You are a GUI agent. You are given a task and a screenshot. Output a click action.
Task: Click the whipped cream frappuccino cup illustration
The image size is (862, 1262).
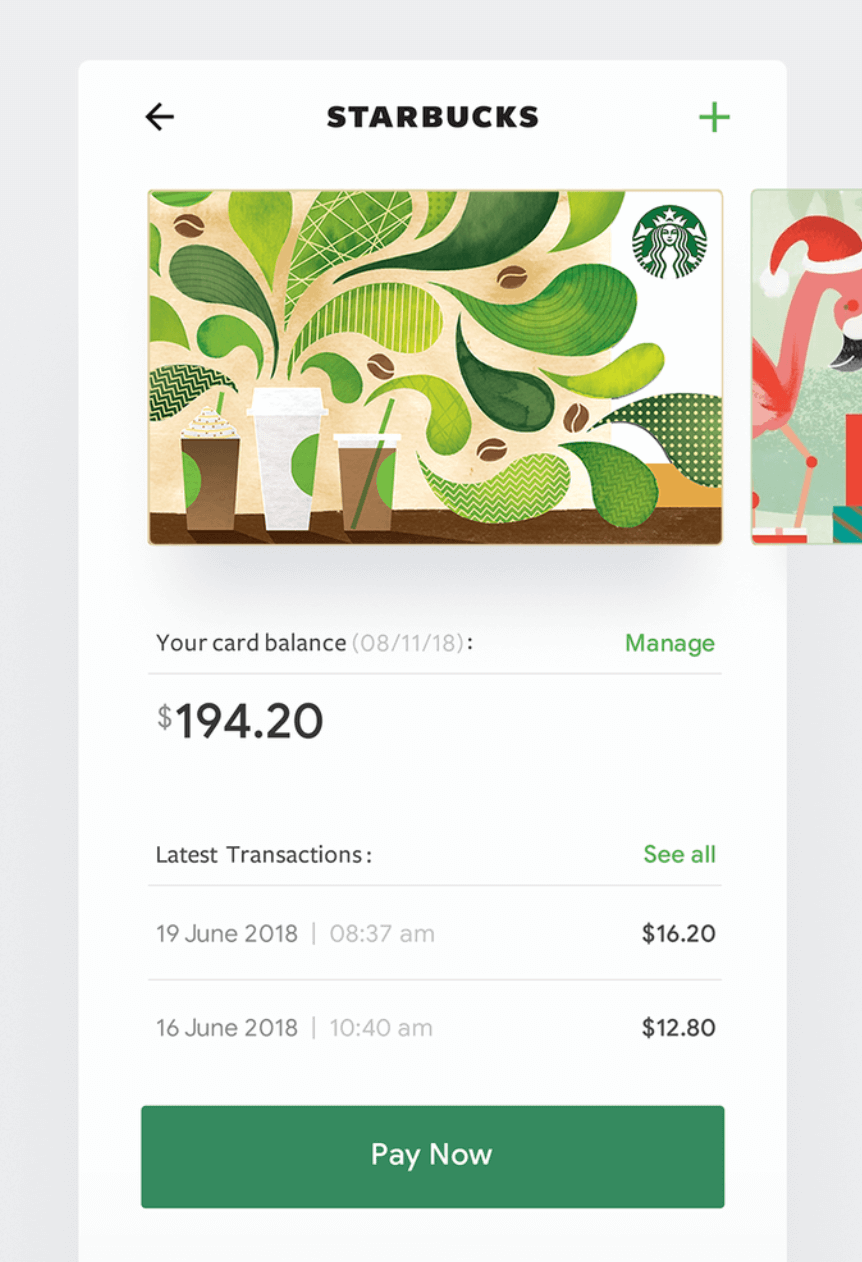coord(210,470)
